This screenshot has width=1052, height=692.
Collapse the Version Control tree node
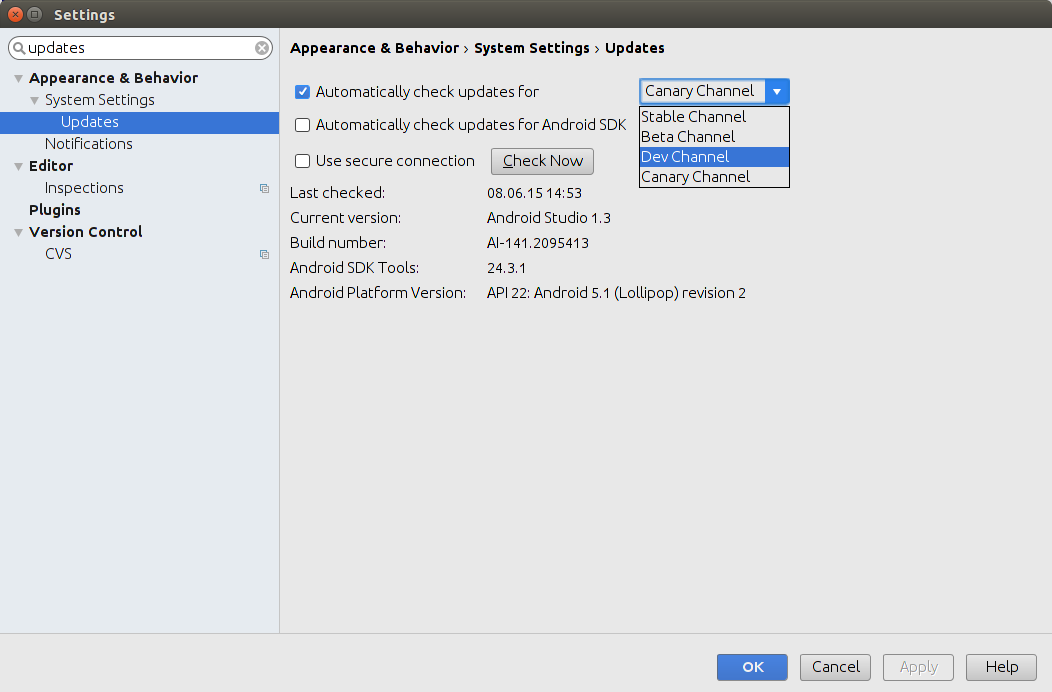18,232
